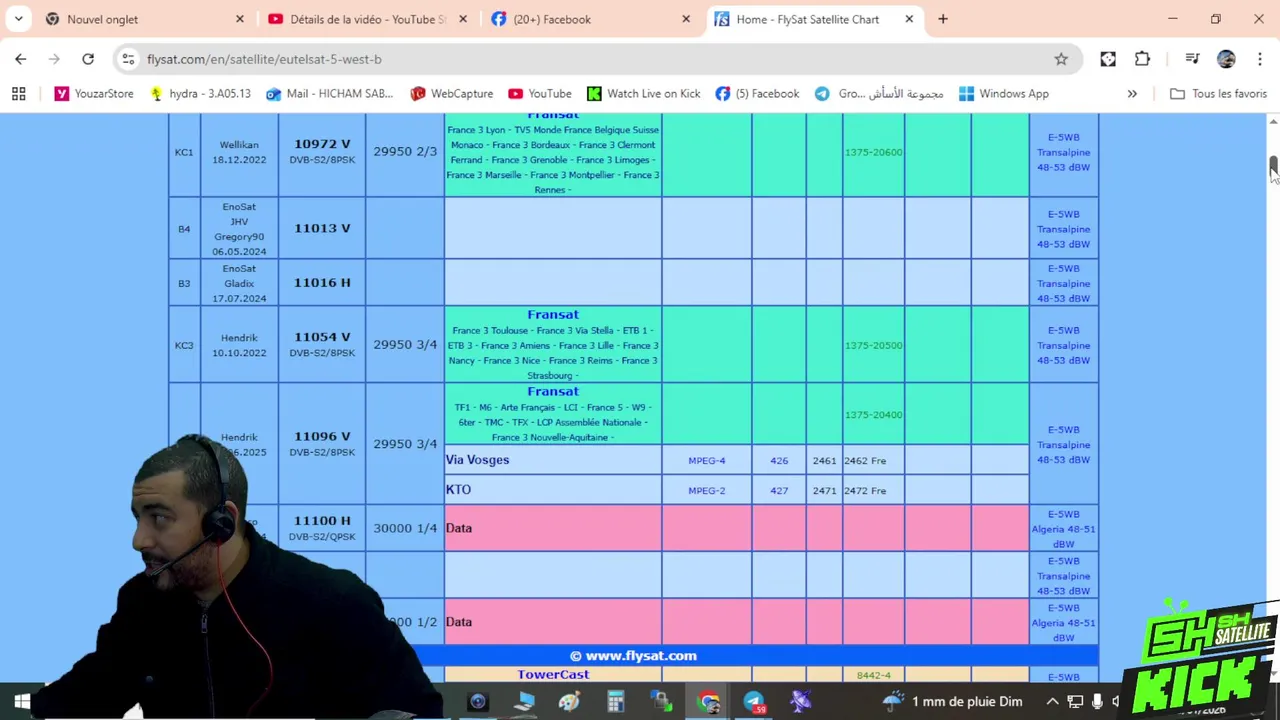Open the hydra - 3.A05.13 bookmark
The height and width of the screenshot is (720, 1280).
200,94
